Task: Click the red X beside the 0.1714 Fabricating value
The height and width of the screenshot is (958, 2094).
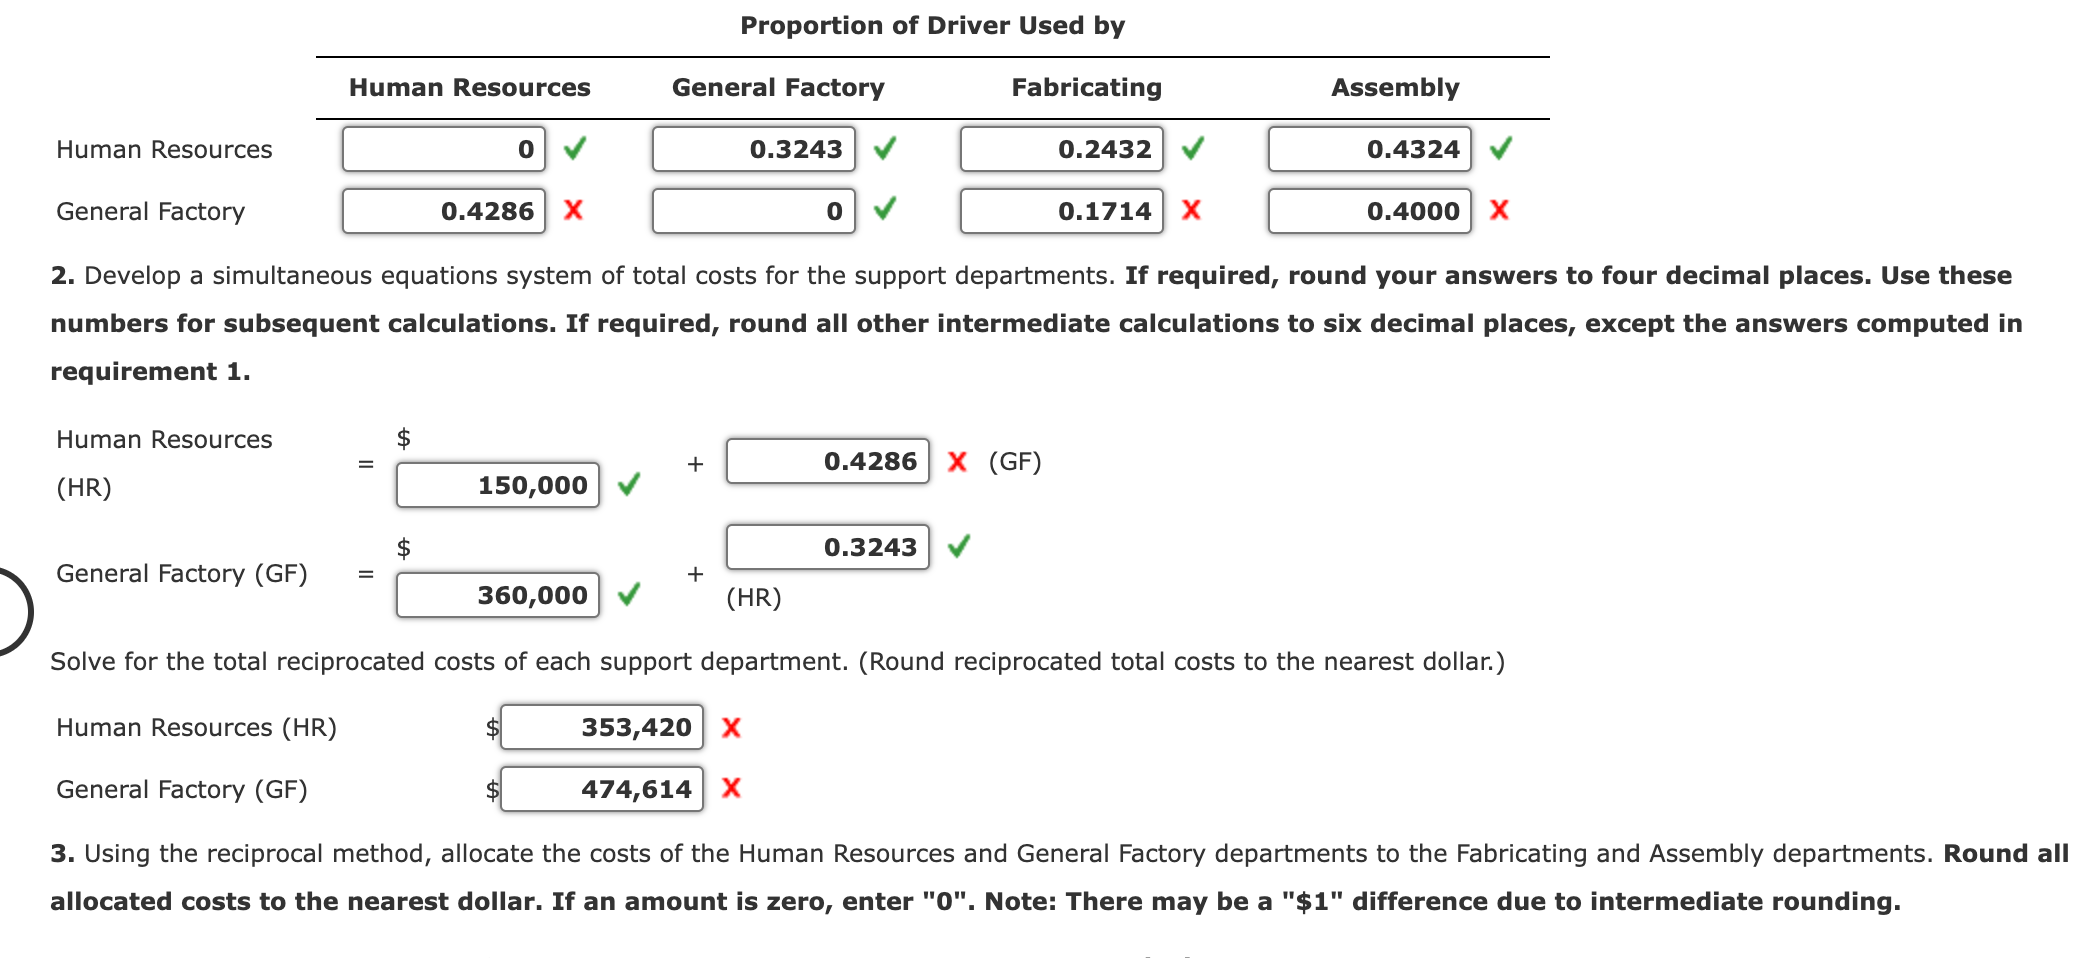Action: point(1194,211)
